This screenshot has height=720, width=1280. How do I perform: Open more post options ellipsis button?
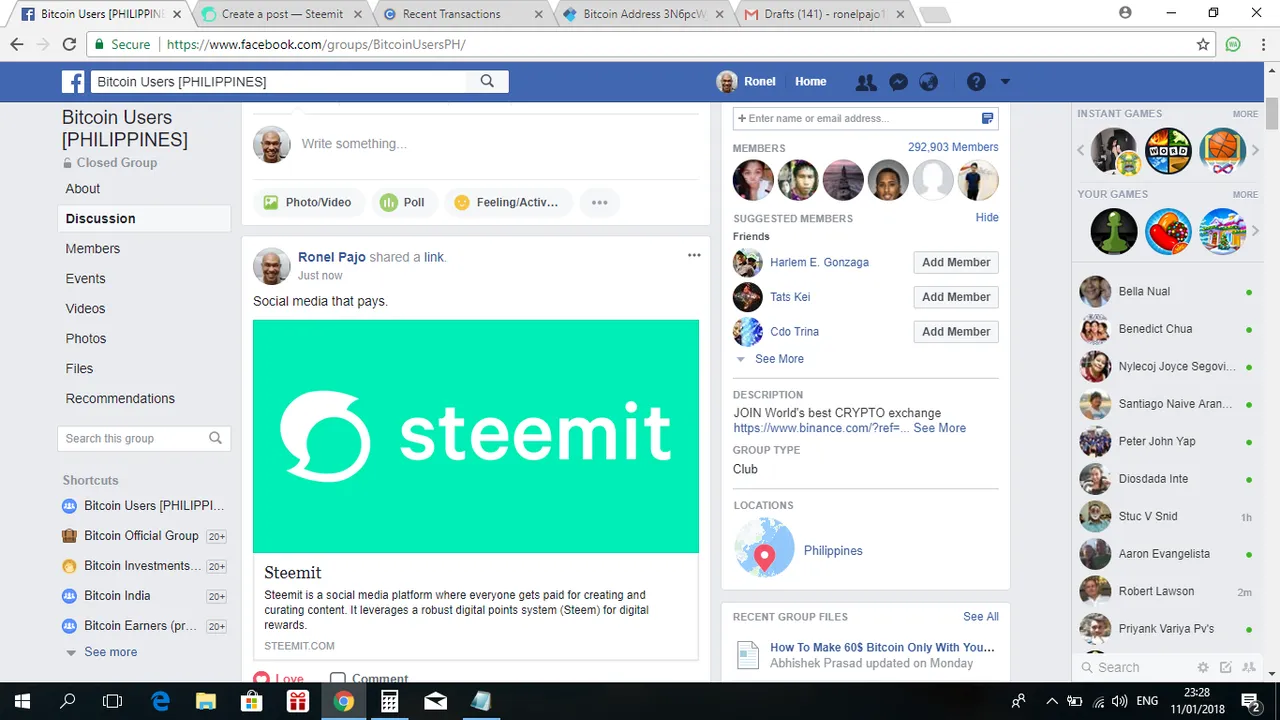(599, 202)
